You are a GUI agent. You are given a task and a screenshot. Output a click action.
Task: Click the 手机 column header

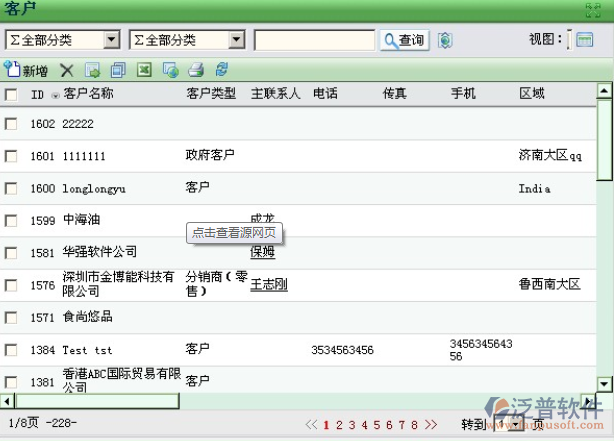point(463,94)
